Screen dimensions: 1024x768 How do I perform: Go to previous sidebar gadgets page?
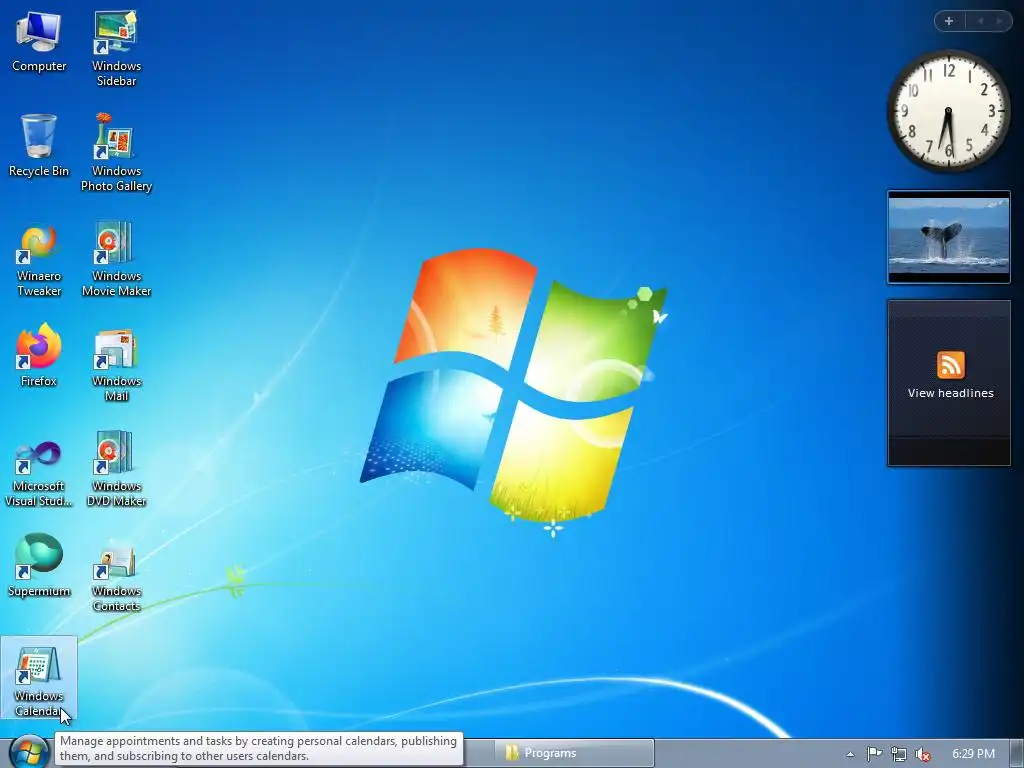click(980, 21)
